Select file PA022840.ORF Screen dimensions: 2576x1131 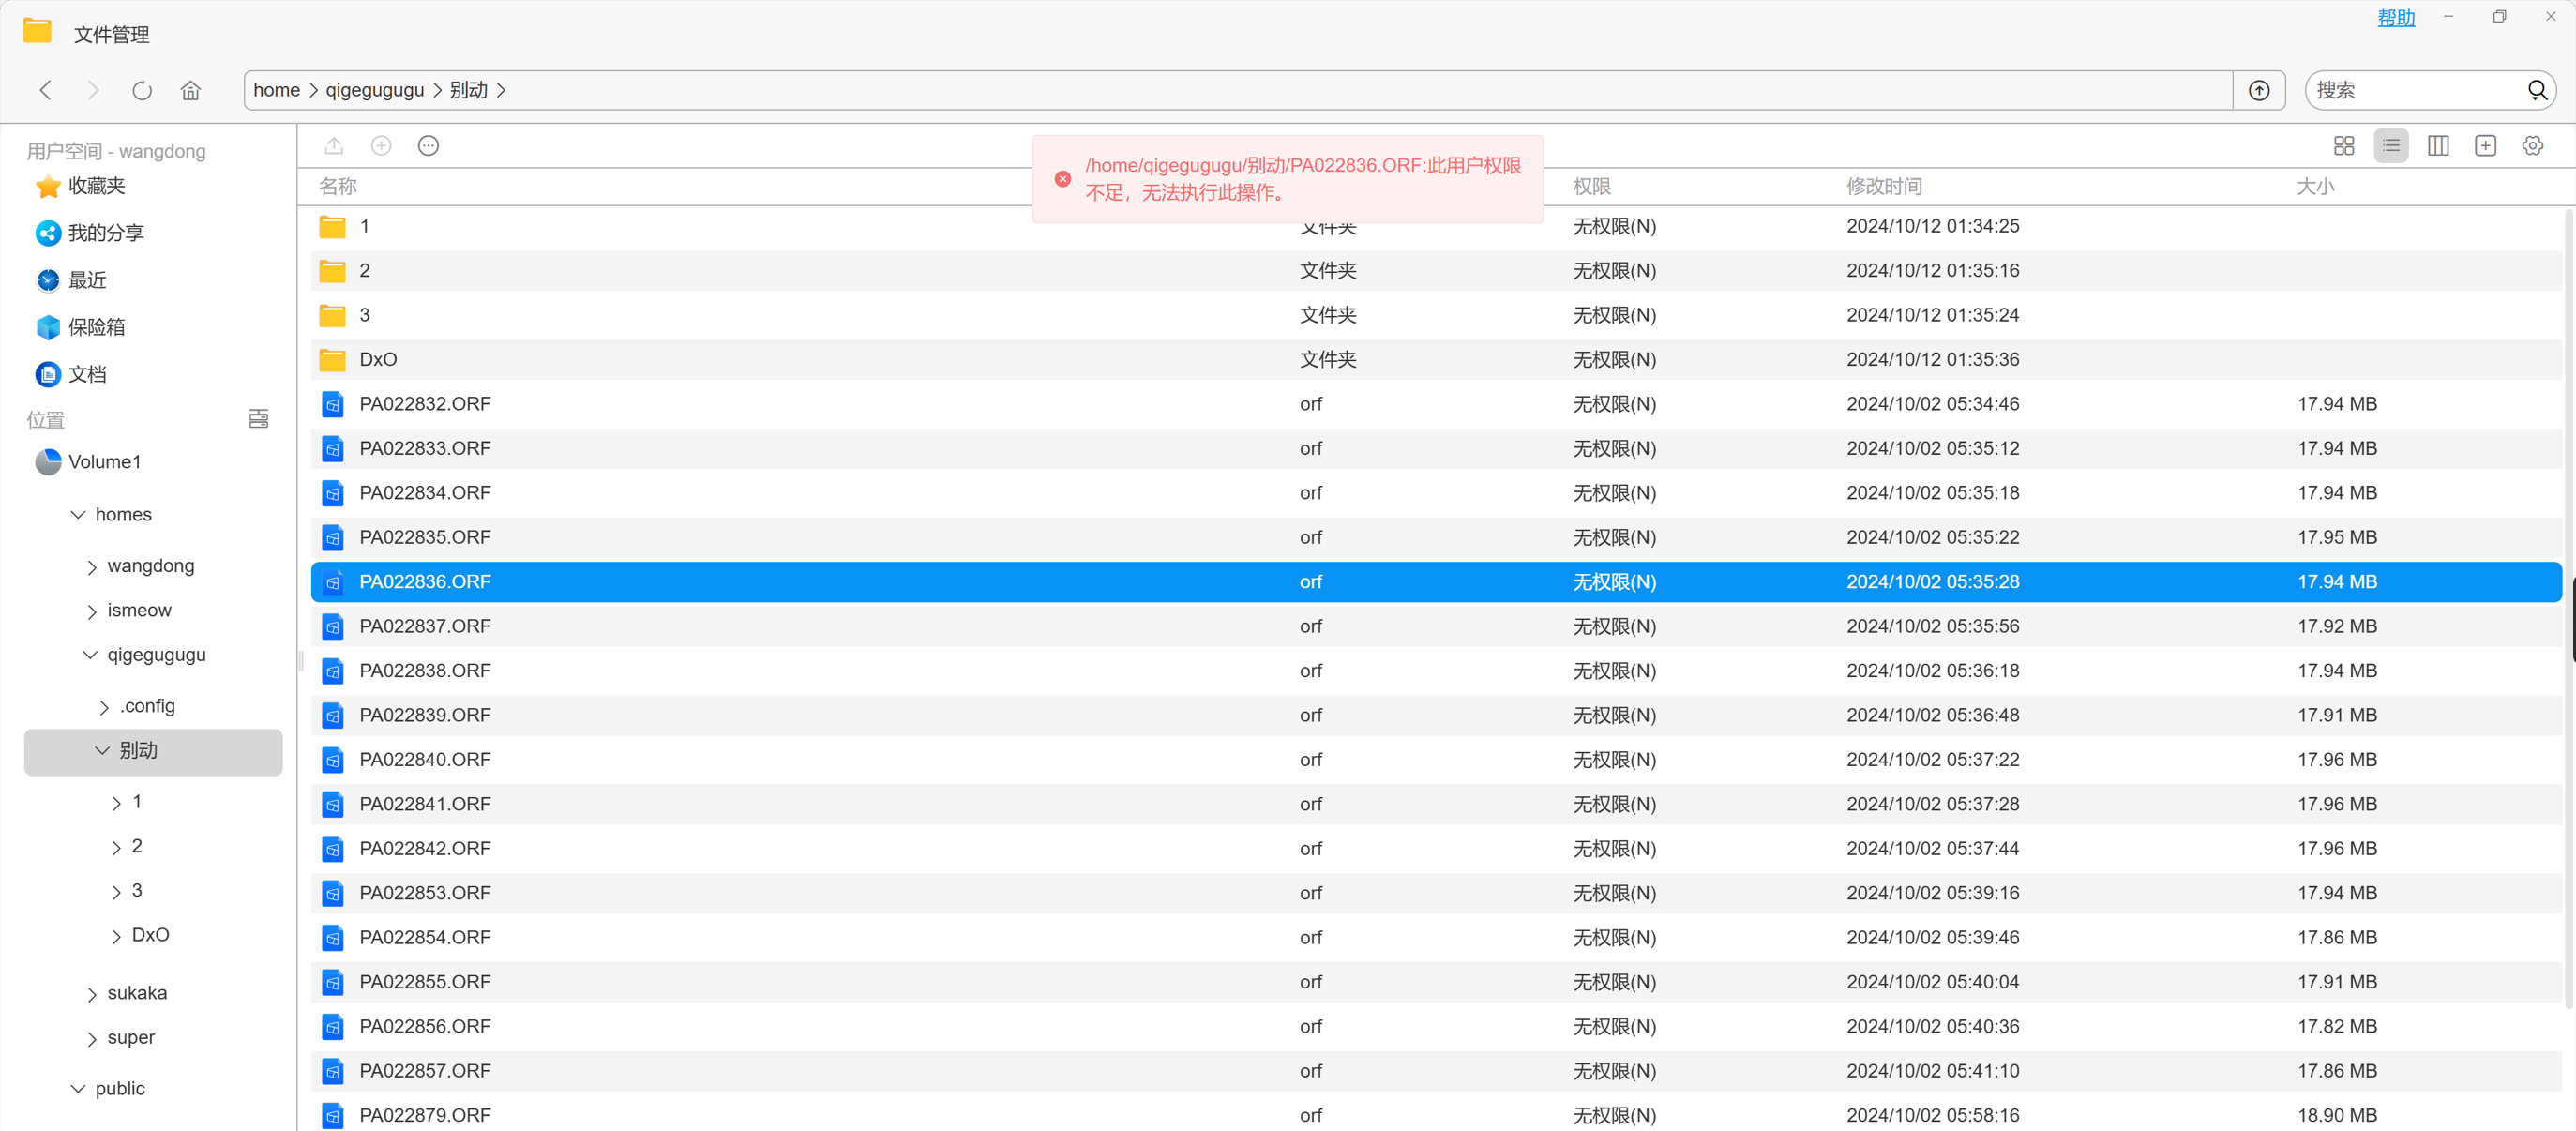coord(1436,760)
